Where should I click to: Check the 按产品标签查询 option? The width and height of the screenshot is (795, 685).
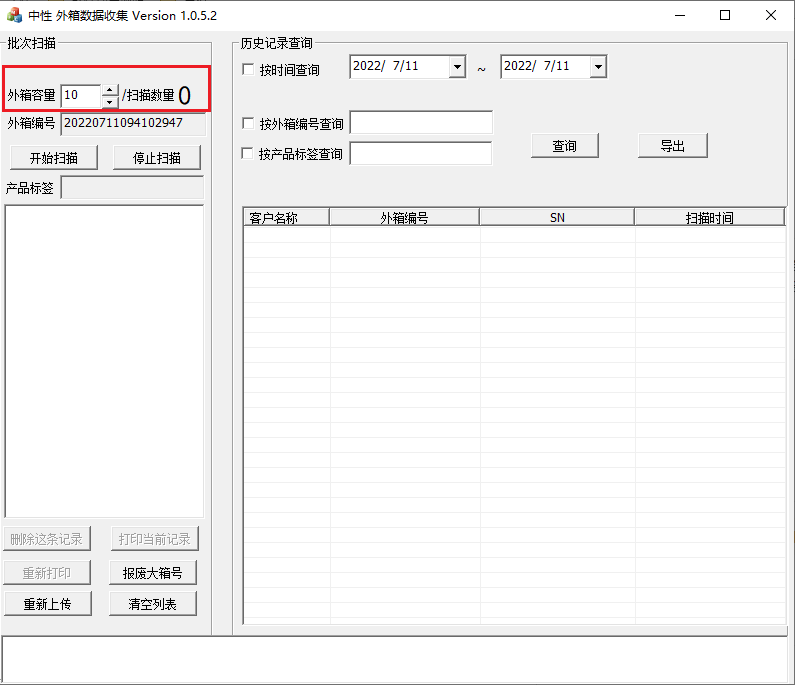click(247, 154)
